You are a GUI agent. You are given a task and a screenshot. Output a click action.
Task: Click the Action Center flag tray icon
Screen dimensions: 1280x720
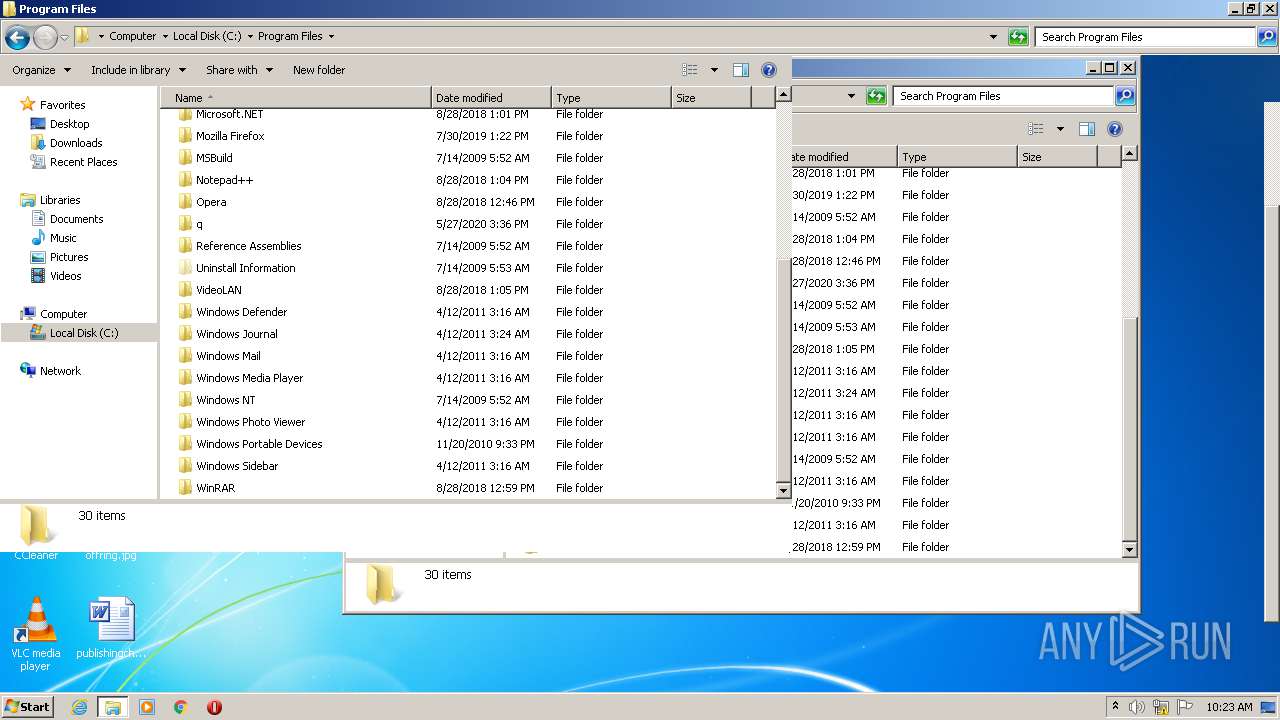click(1185, 707)
